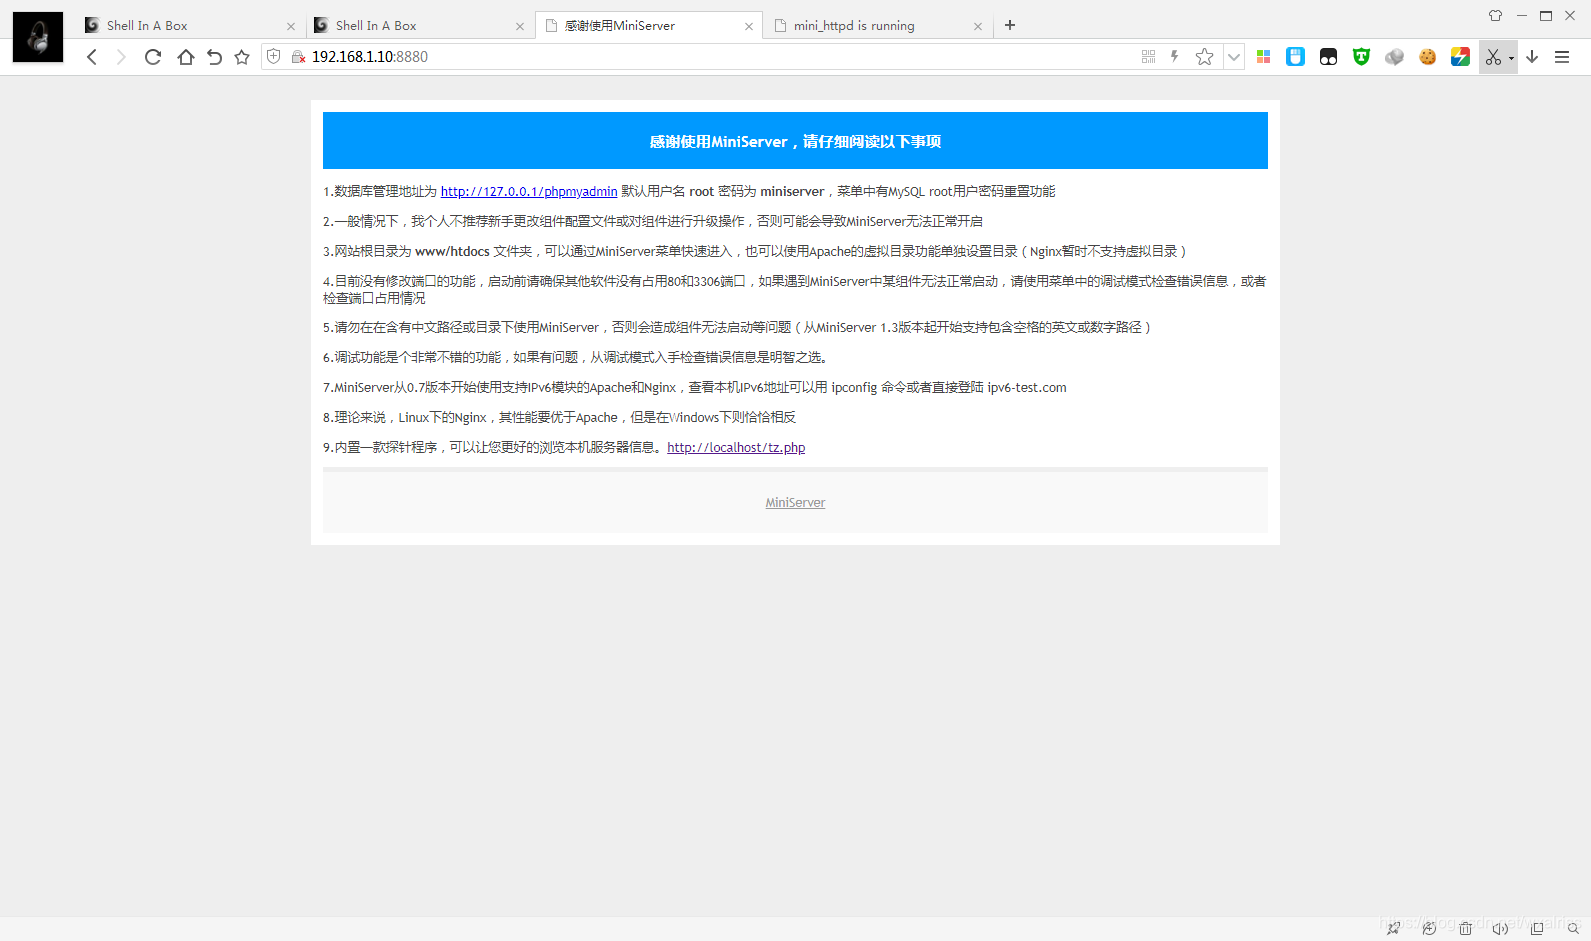The image size is (1591, 941).
Task: Click the trash can icon in status bar
Action: [x=1465, y=929]
